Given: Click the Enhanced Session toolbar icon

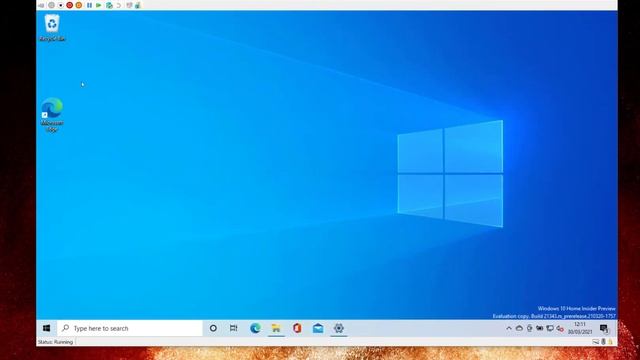Looking at the screenshot, I should pyautogui.click(x=129, y=5).
